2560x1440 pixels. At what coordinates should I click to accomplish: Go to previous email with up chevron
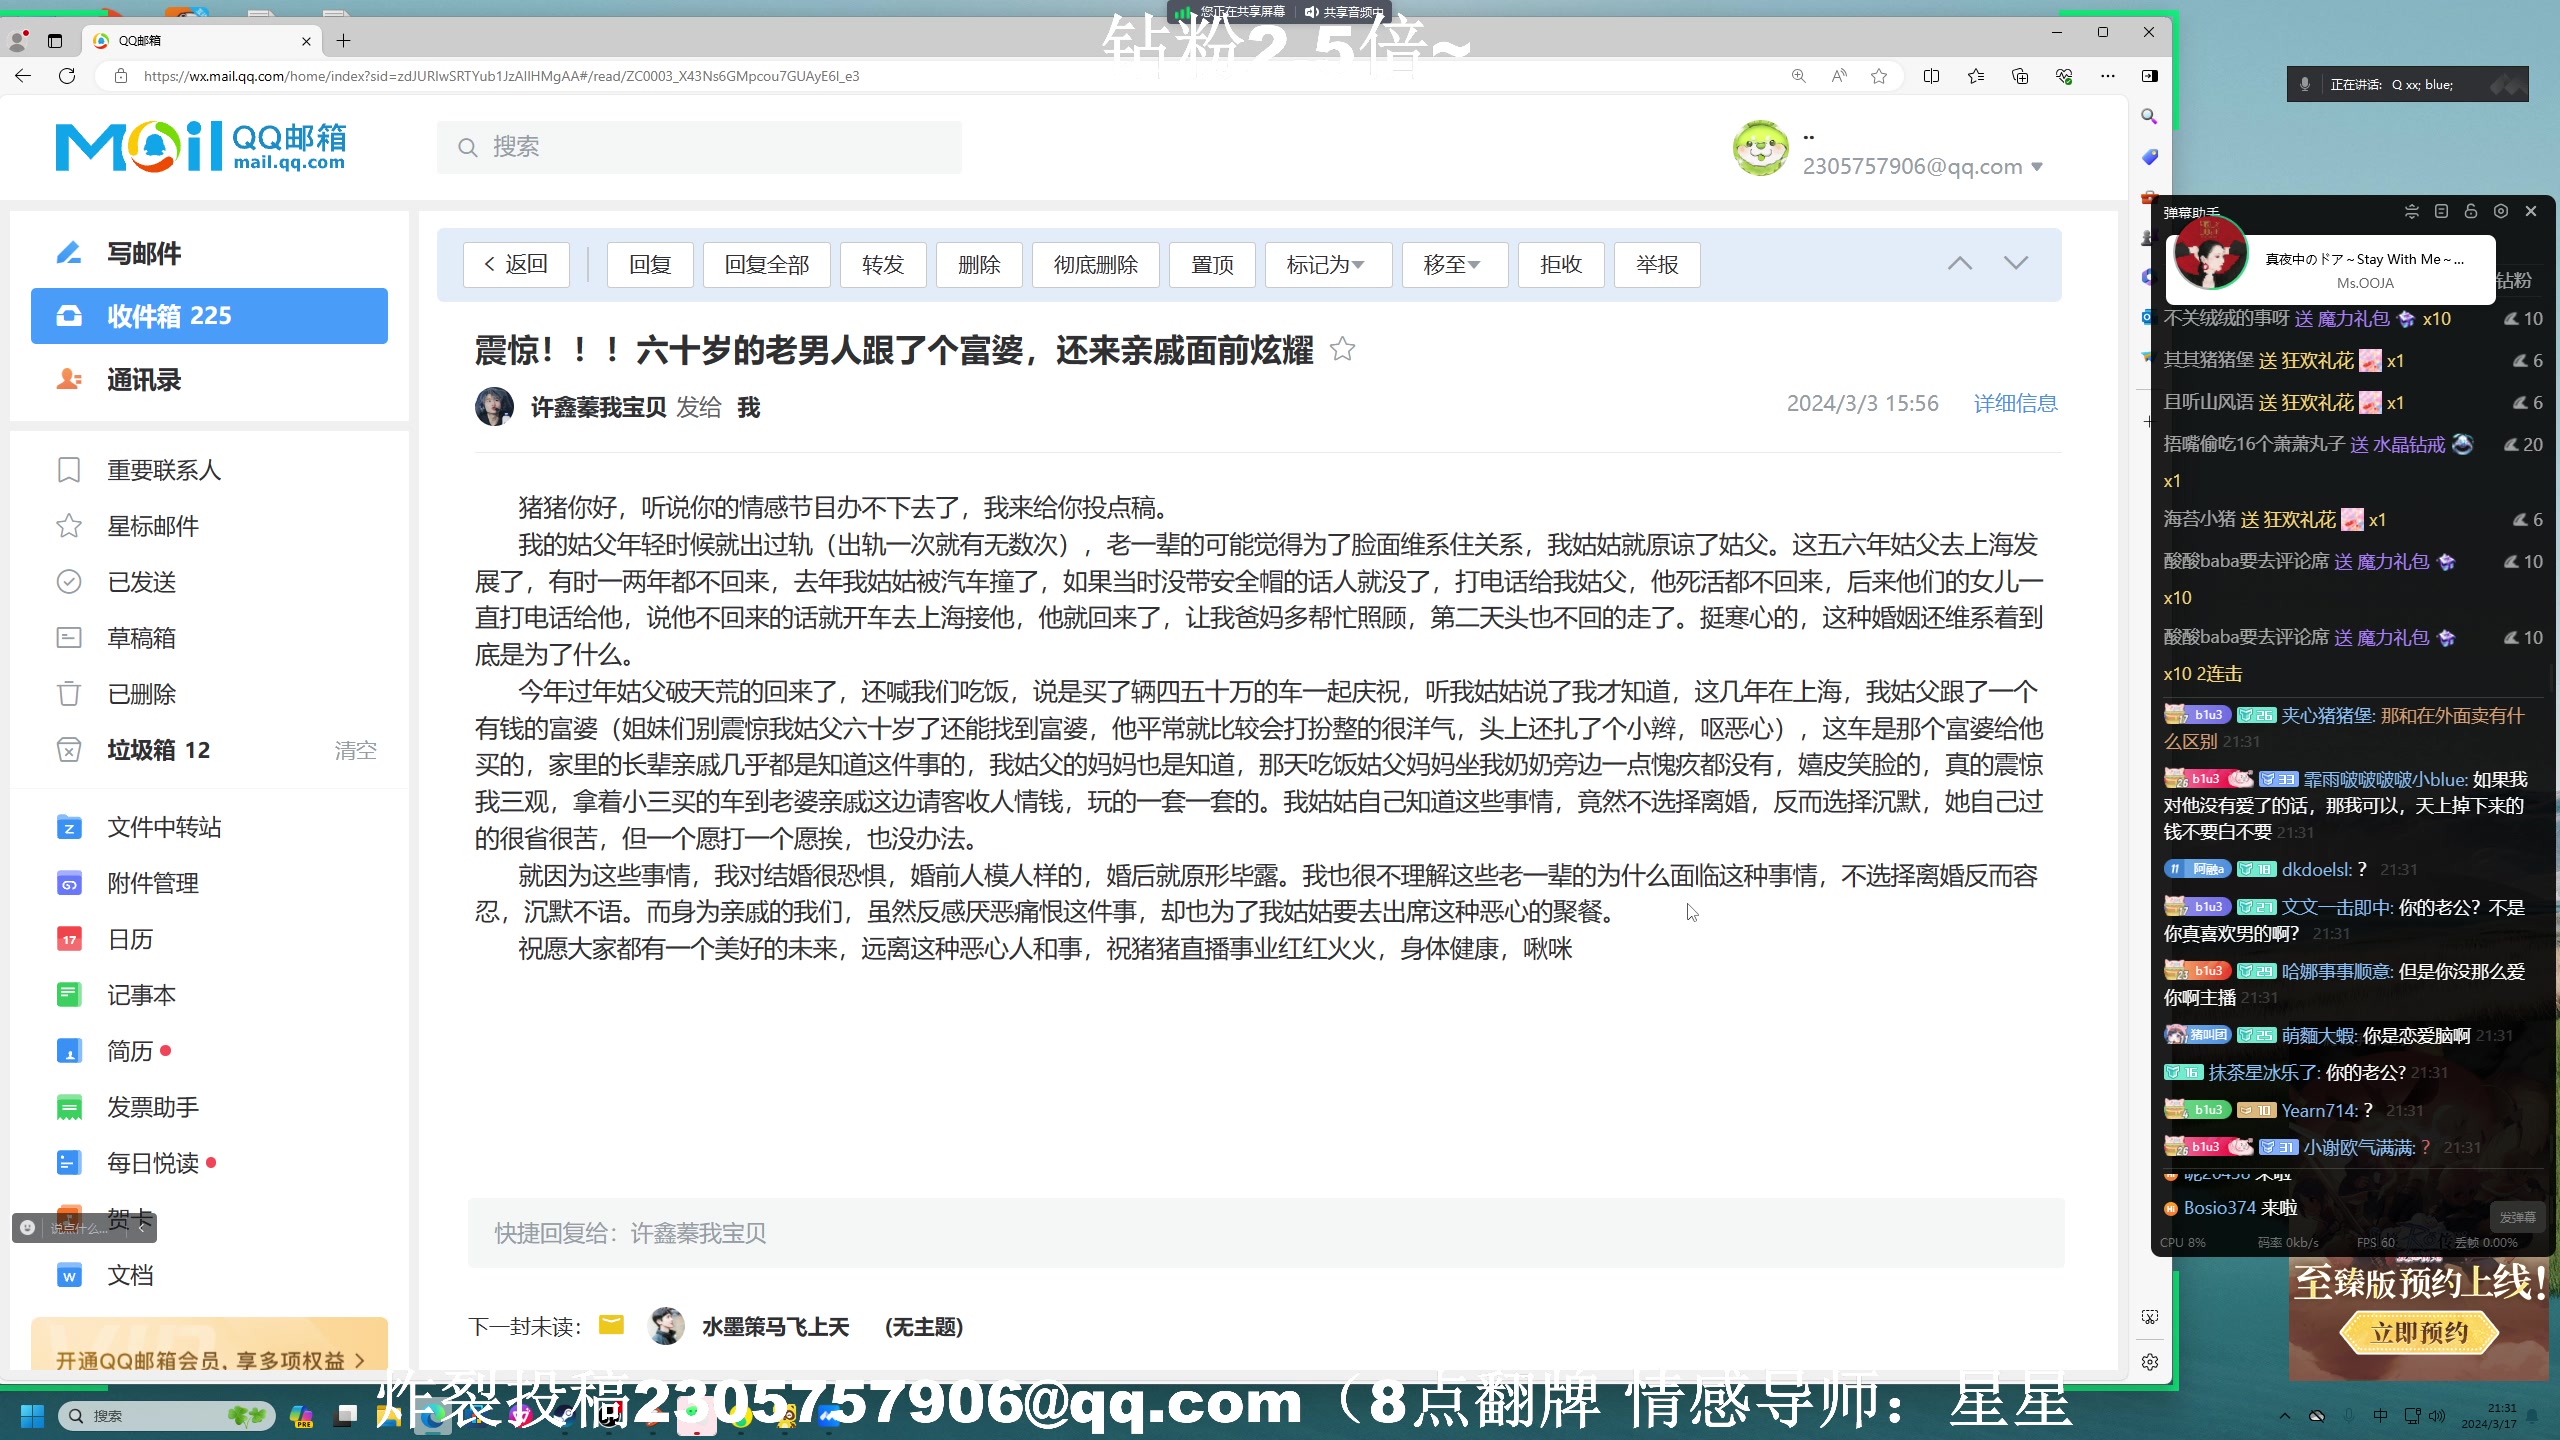[1960, 264]
